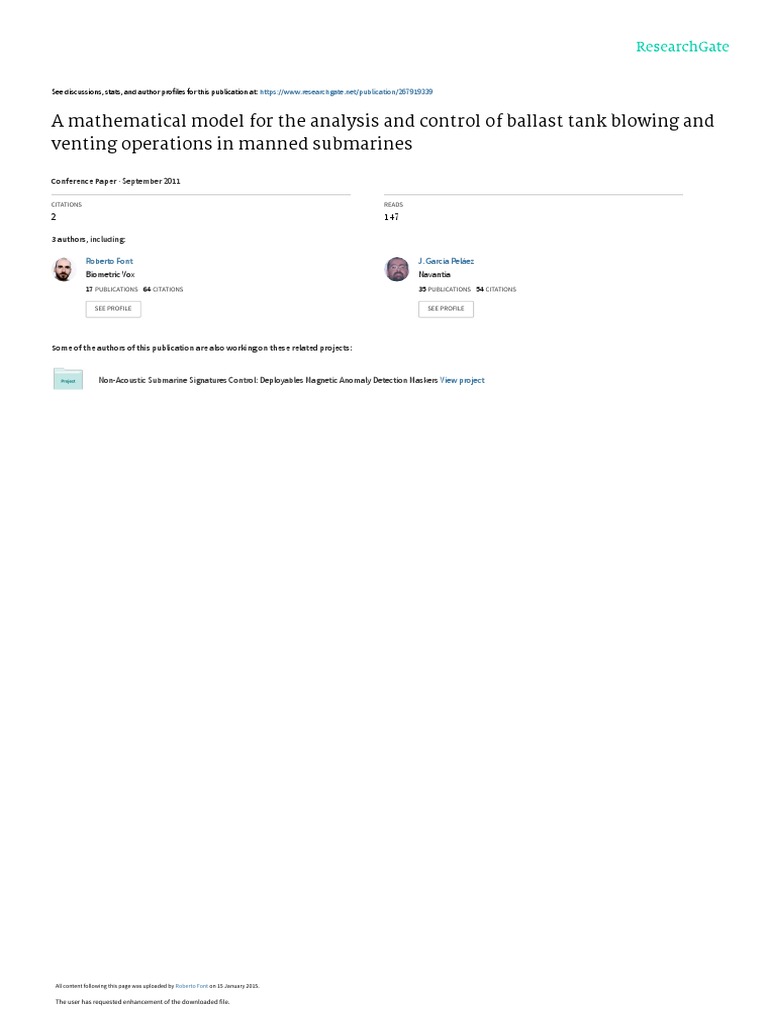The image size is (768, 1024).
Task: Click Roberto Font's profile photo
Action: pyautogui.click(x=63, y=269)
